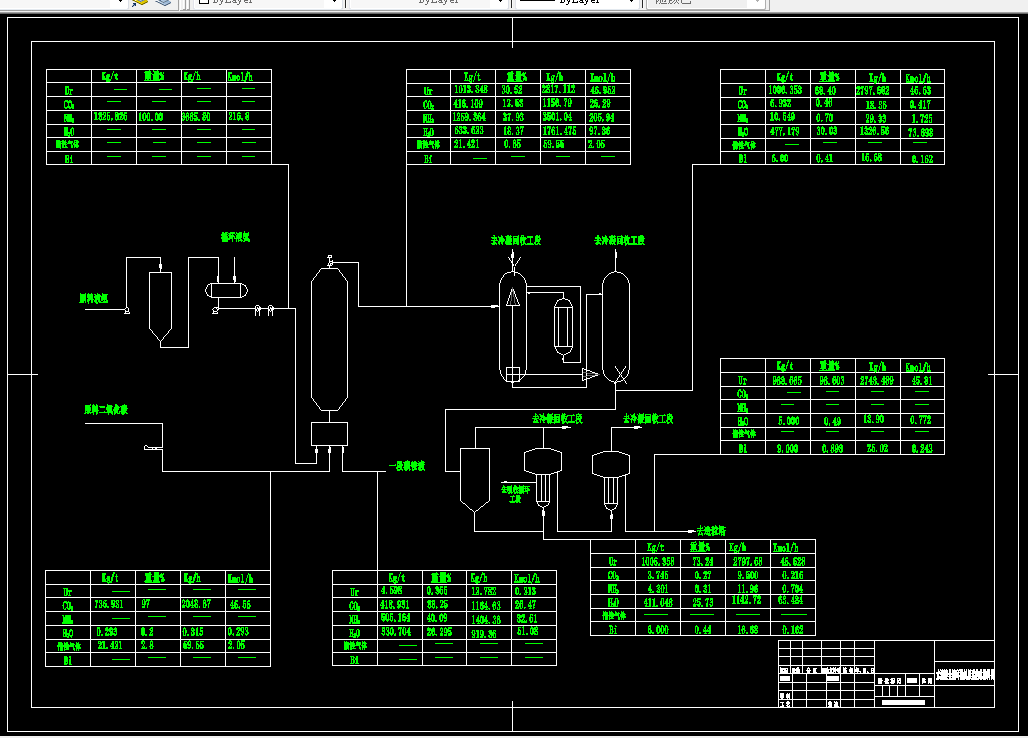Select the 原料二氧化碳 inlet label

pyautogui.click(x=106, y=410)
